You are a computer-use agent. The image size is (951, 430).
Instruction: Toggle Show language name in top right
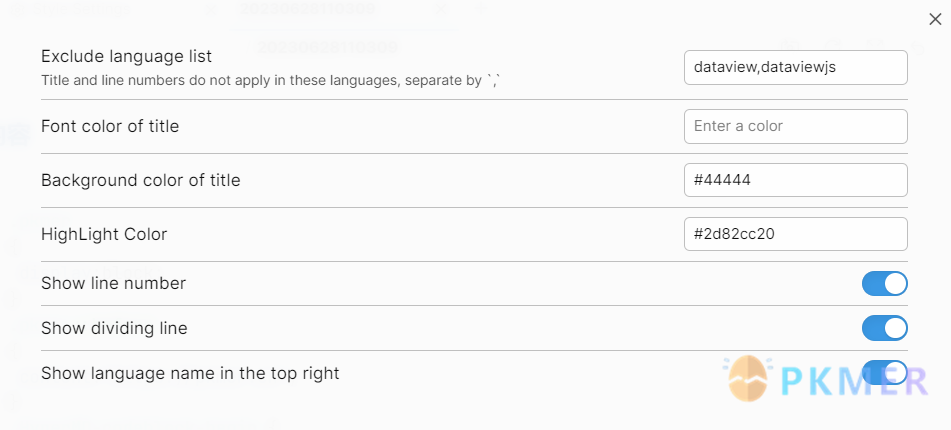tap(884, 373)
